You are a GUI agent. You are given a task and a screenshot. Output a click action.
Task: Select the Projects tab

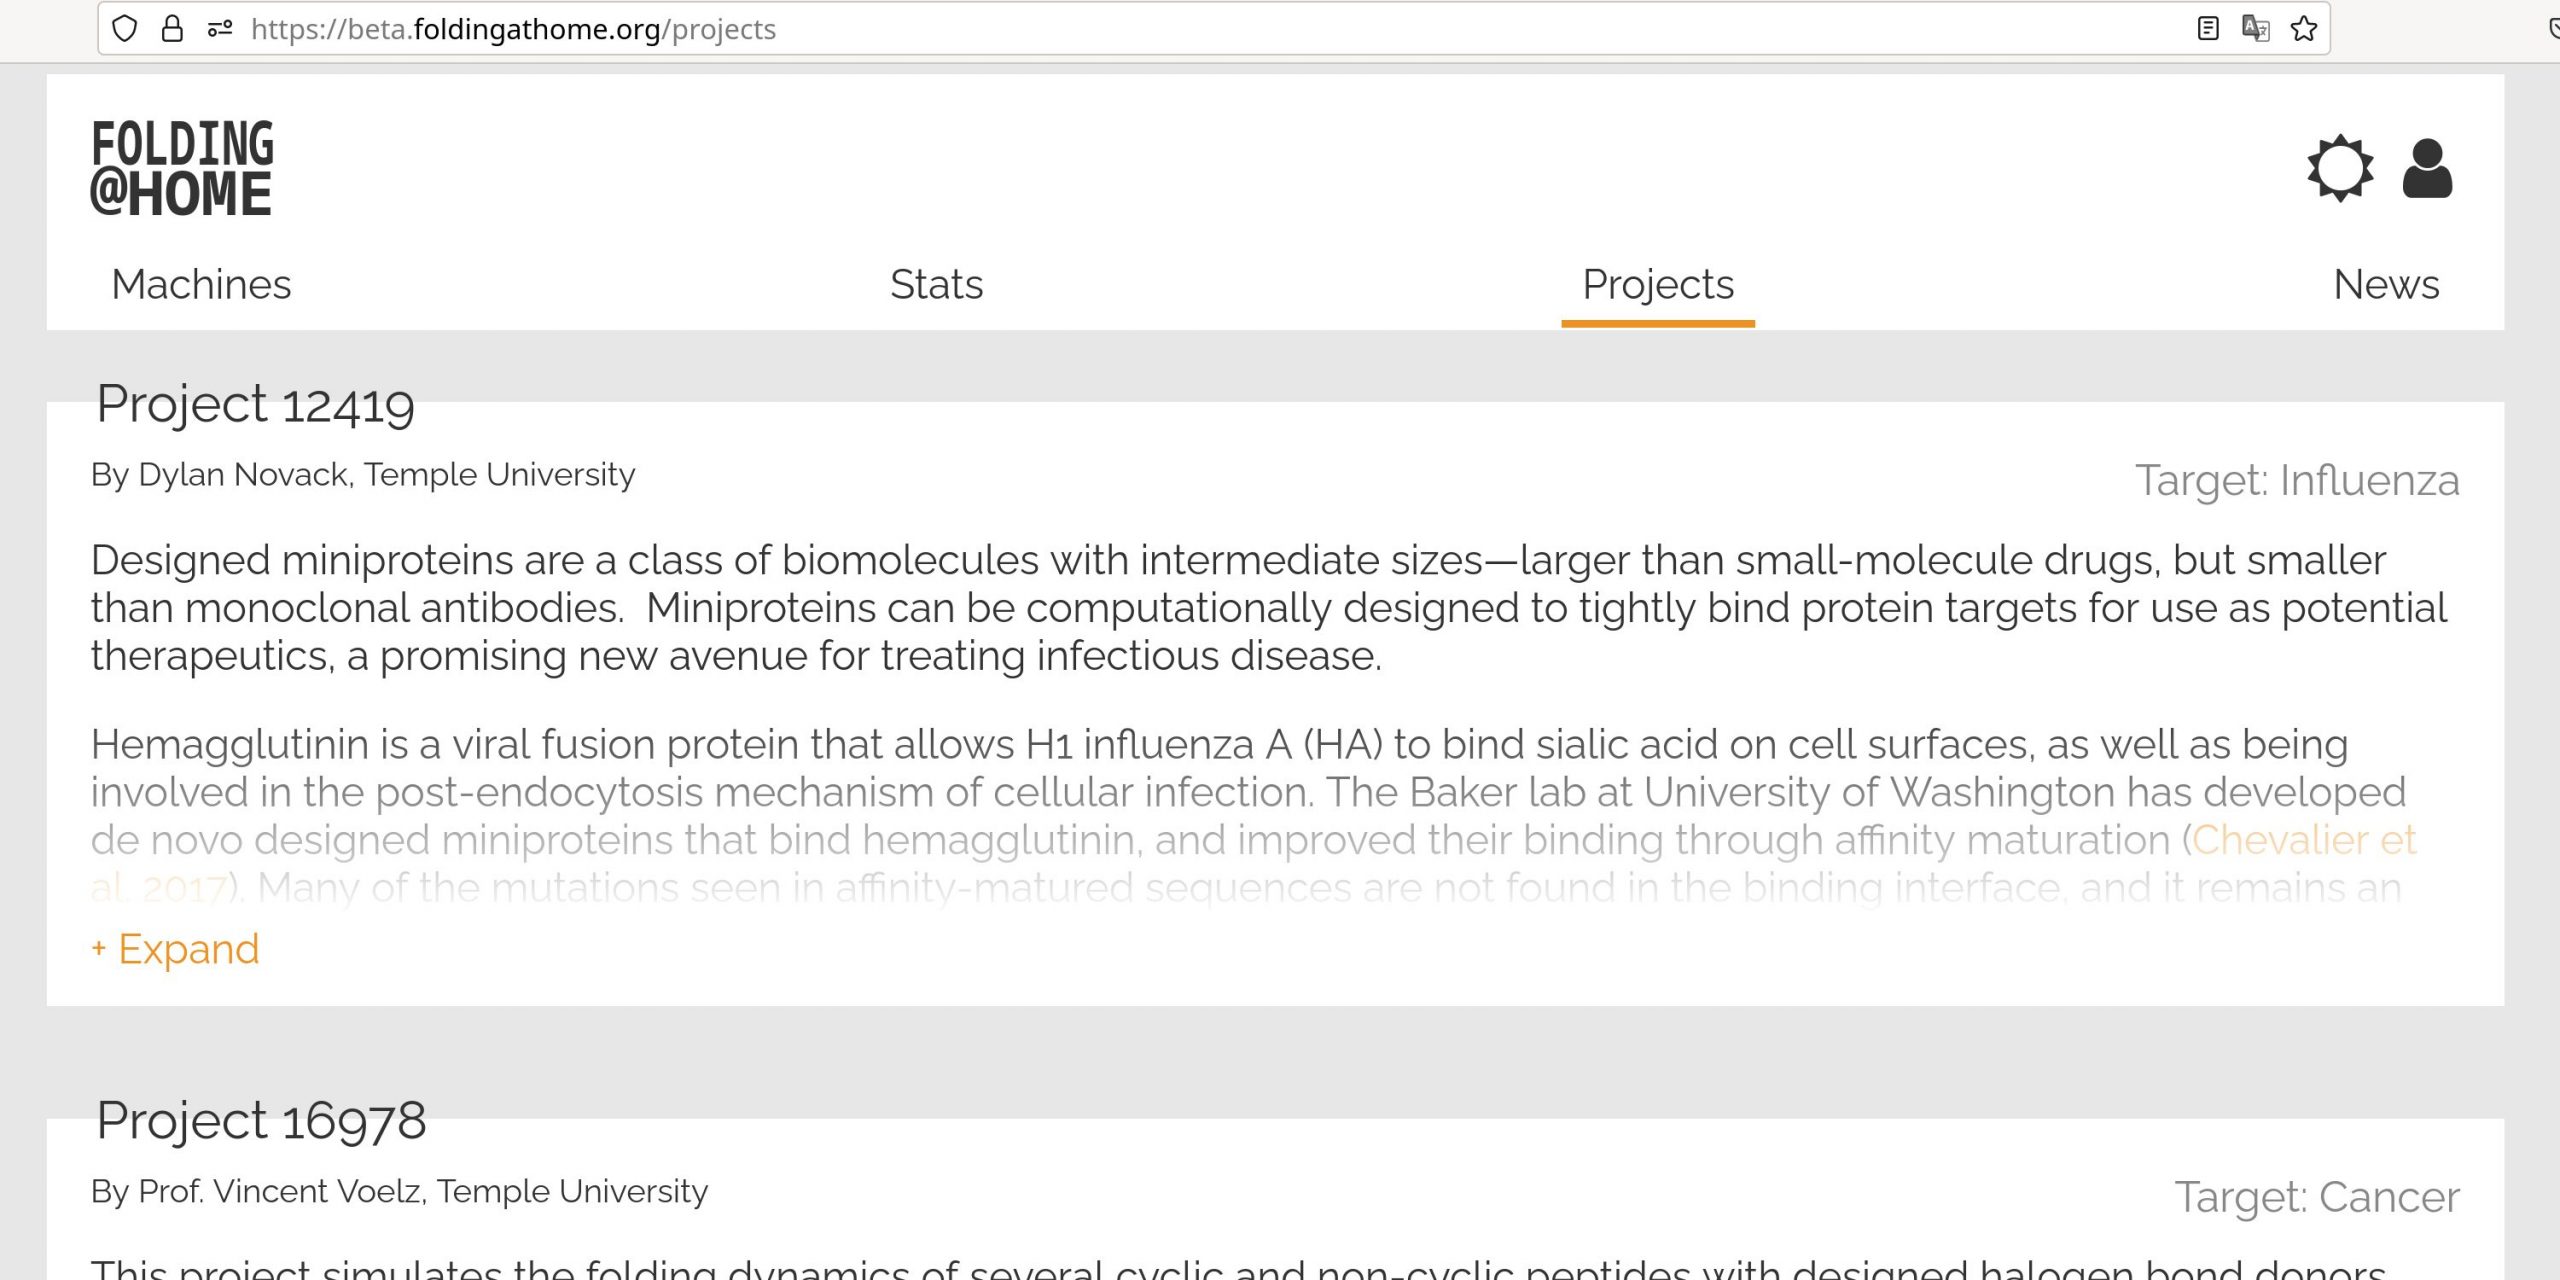tap(1657, 285)
